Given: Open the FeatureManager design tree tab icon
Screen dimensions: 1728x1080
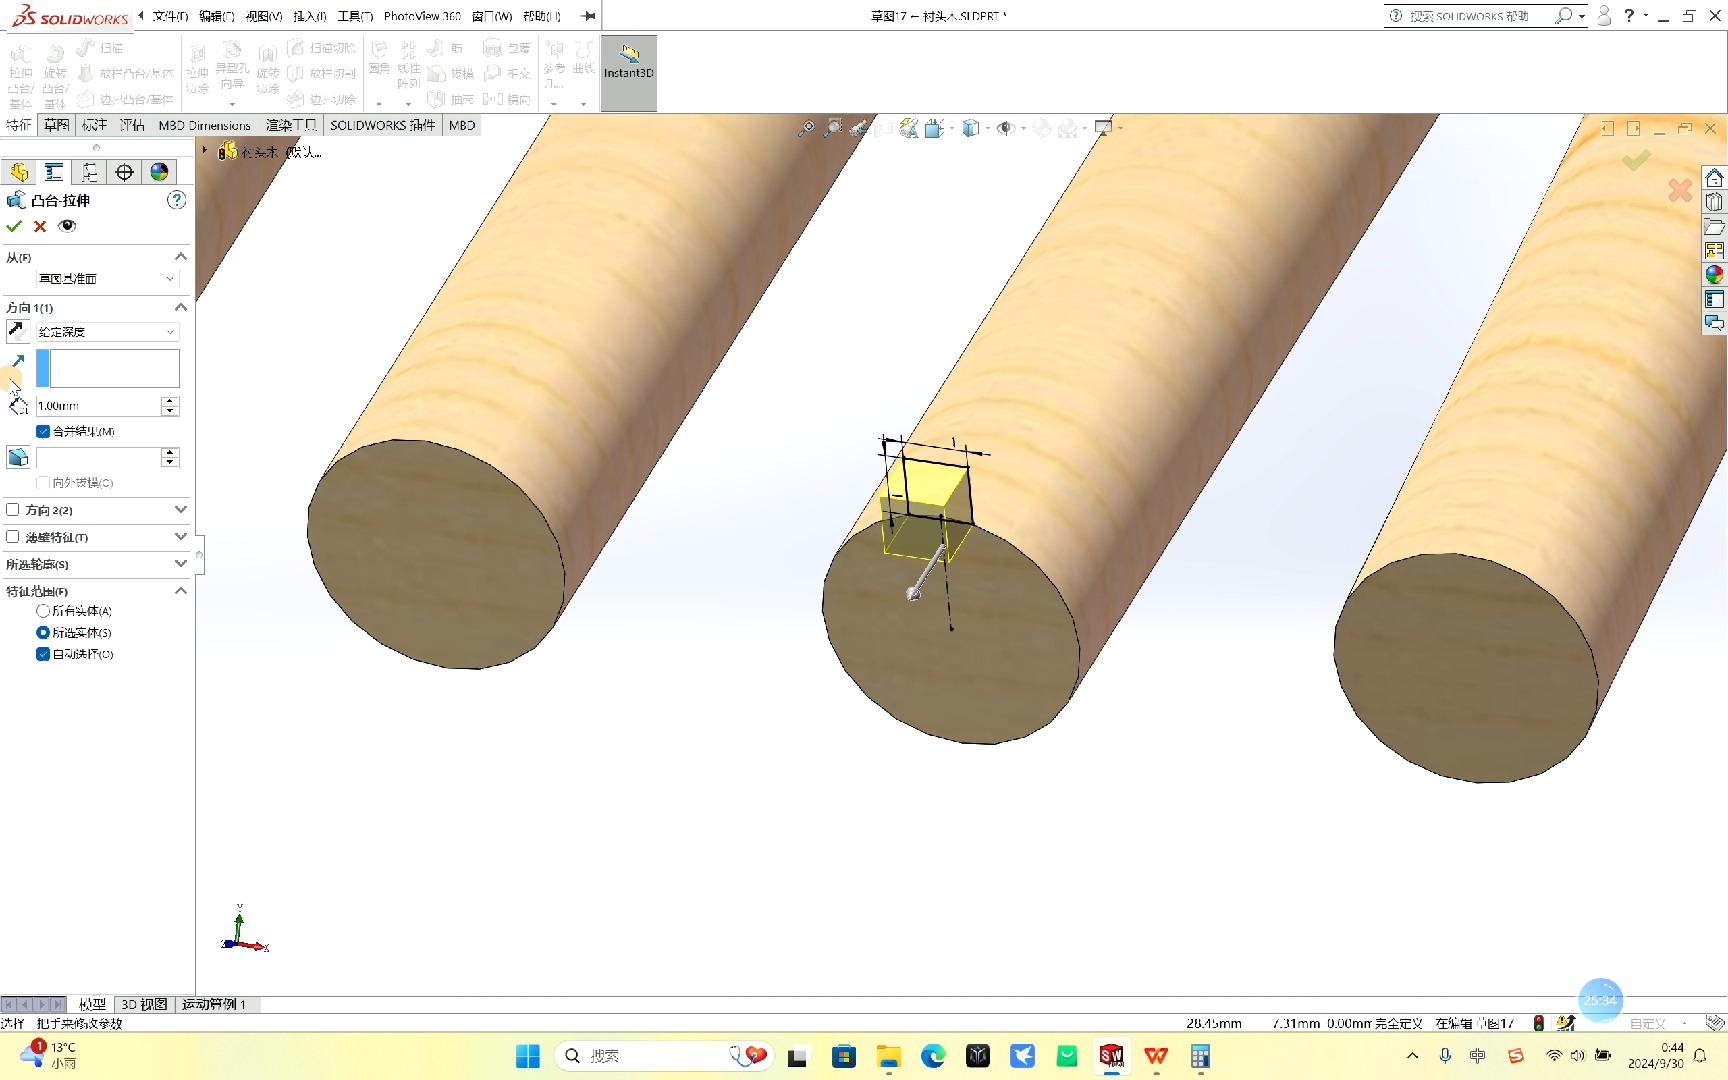Looking at the screenshot, I should 19,172.
